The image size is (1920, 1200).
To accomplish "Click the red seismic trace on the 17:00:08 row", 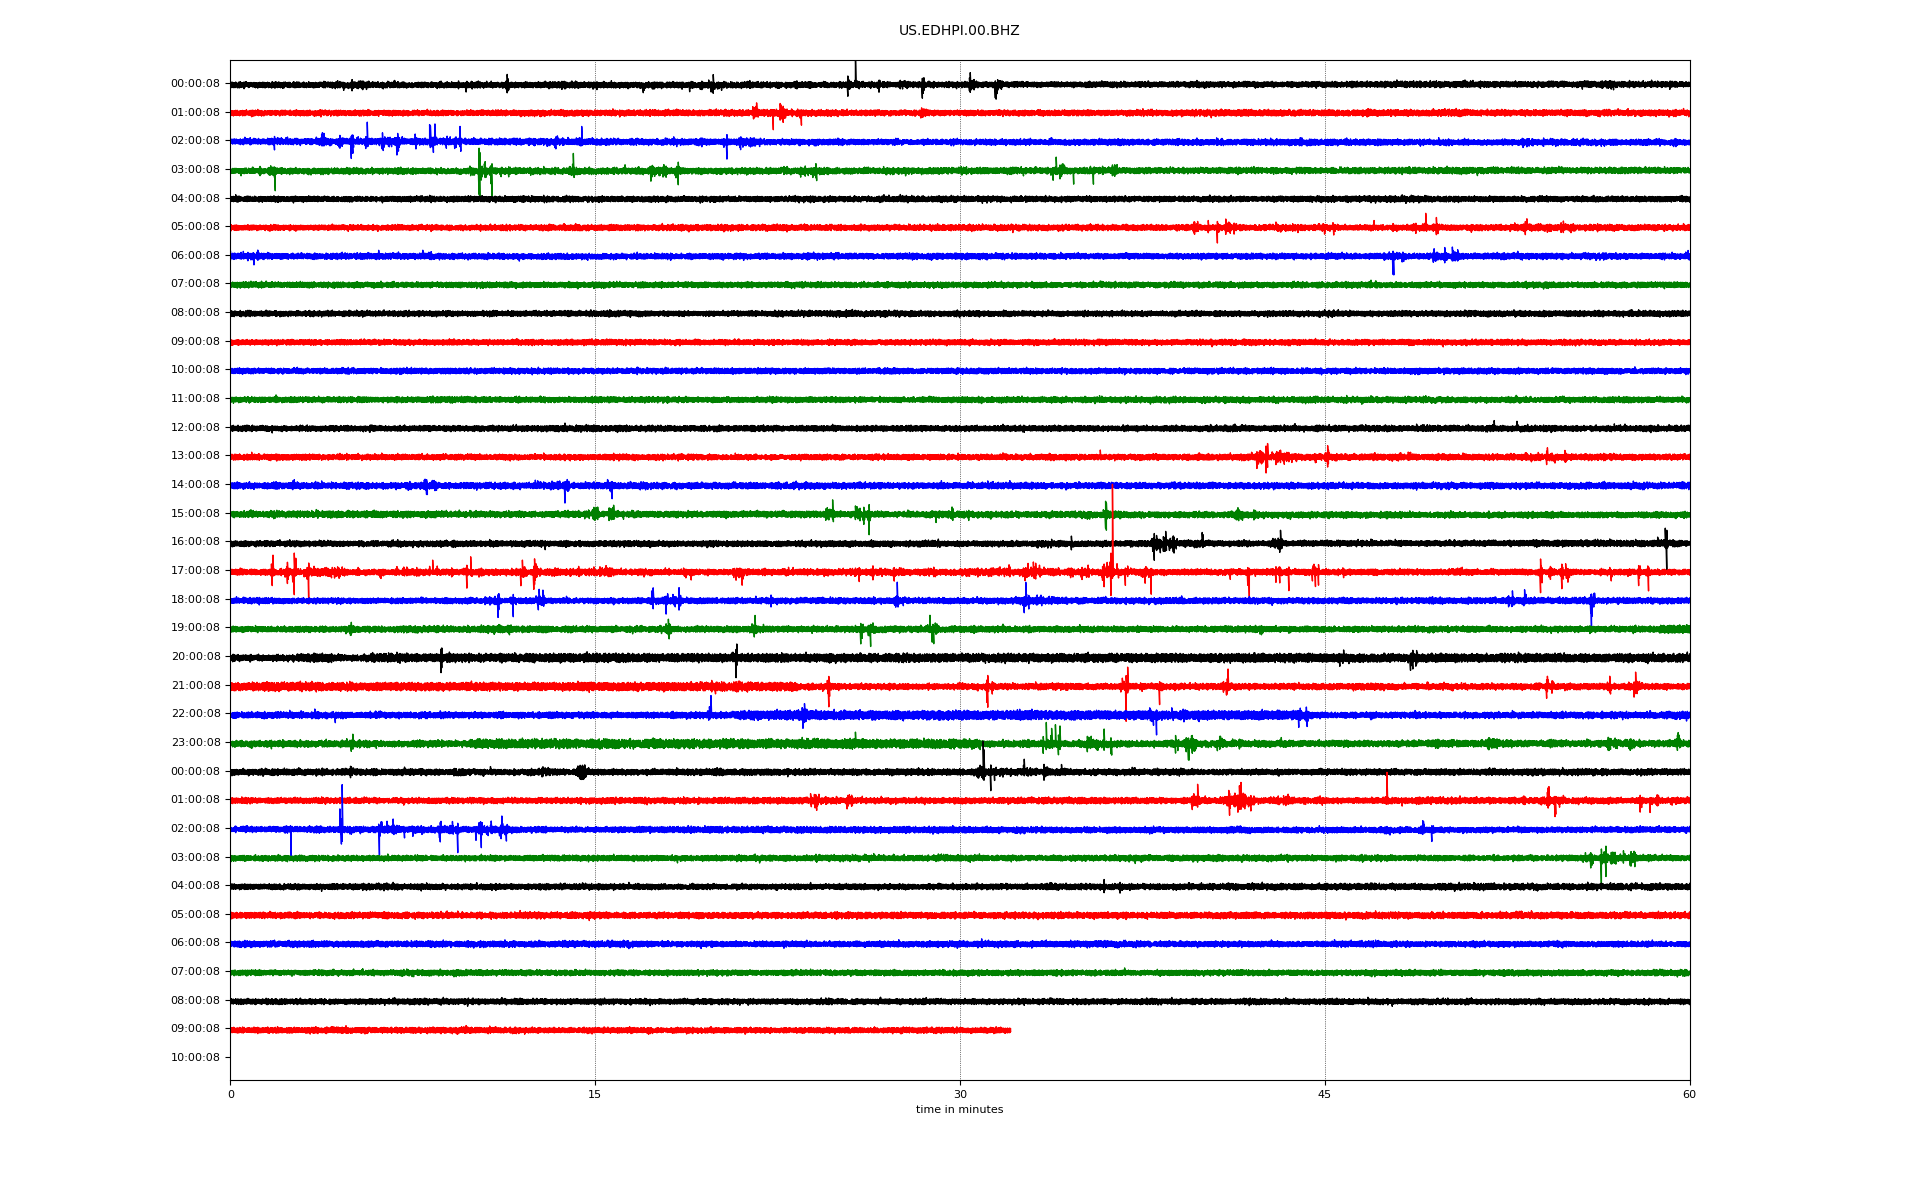I will [x=960, y=572].
